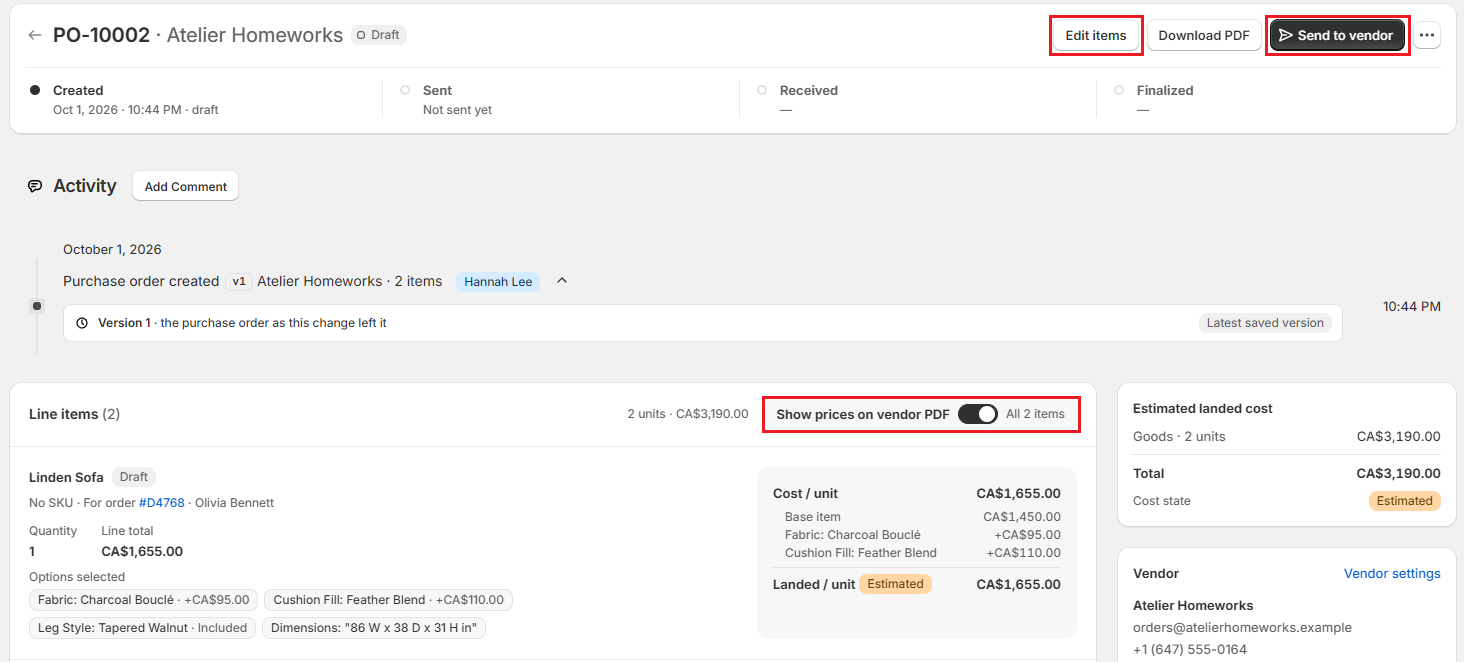Click the Base item CA$1,450.00 value
Screen dimensions: 1464x662
click(x=1022, y=517)
